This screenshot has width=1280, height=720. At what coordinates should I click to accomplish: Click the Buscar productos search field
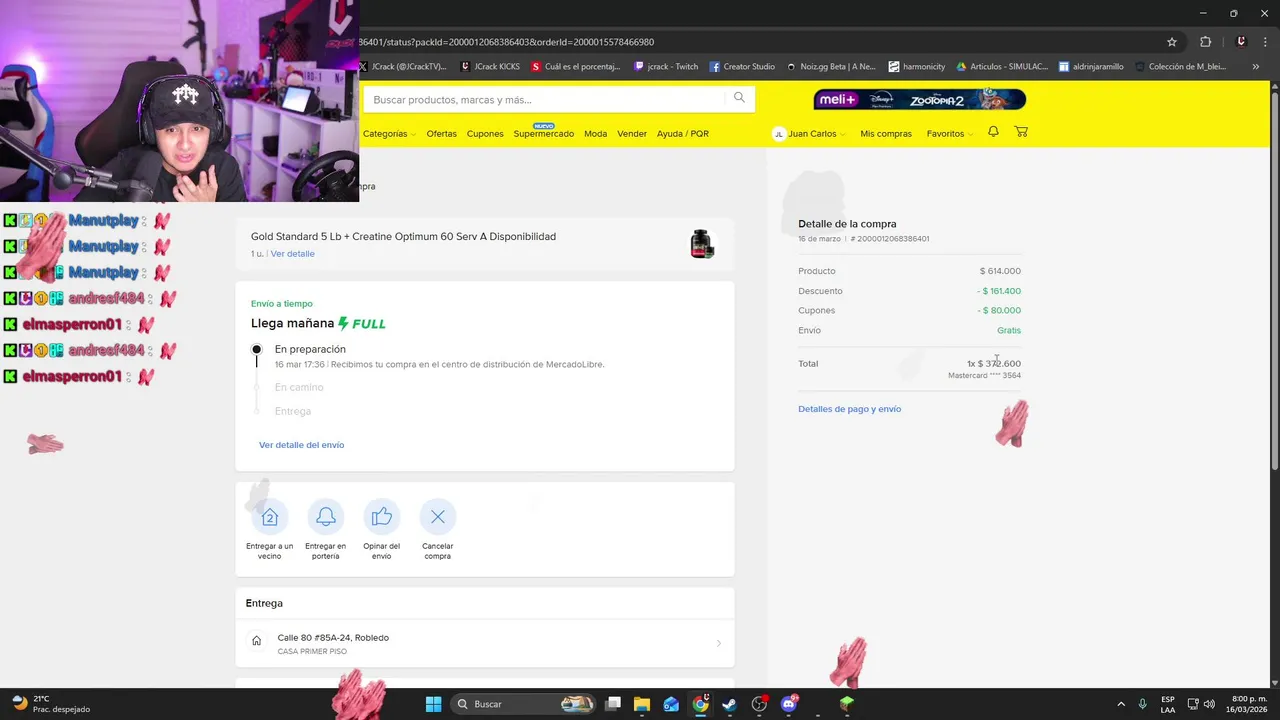(x=545, y=99)
